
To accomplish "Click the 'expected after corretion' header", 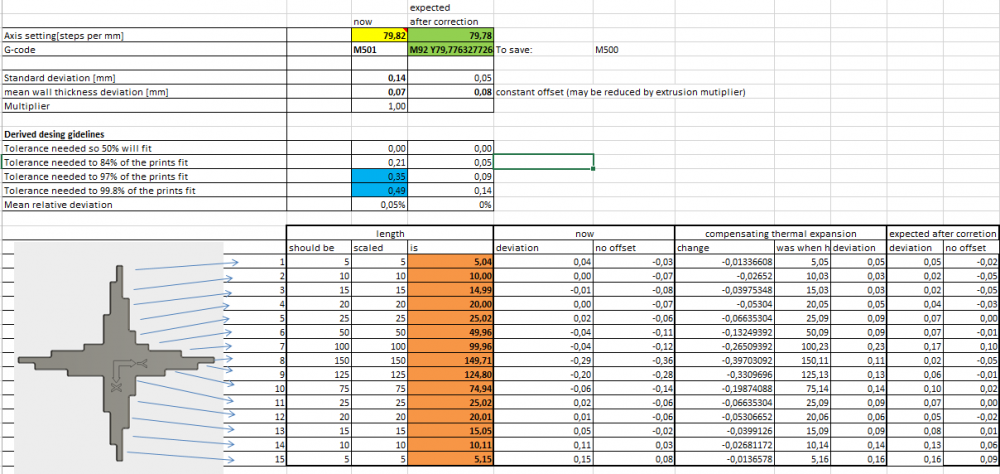I will click(943, 233).
